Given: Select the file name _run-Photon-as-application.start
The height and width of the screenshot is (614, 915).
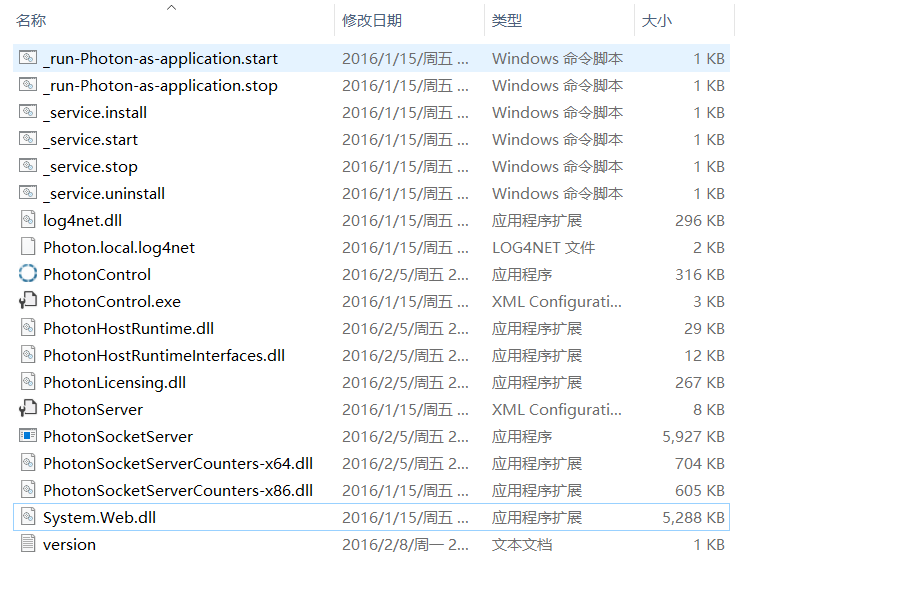Looking at the screenshot, I should (x=160, y=58).
